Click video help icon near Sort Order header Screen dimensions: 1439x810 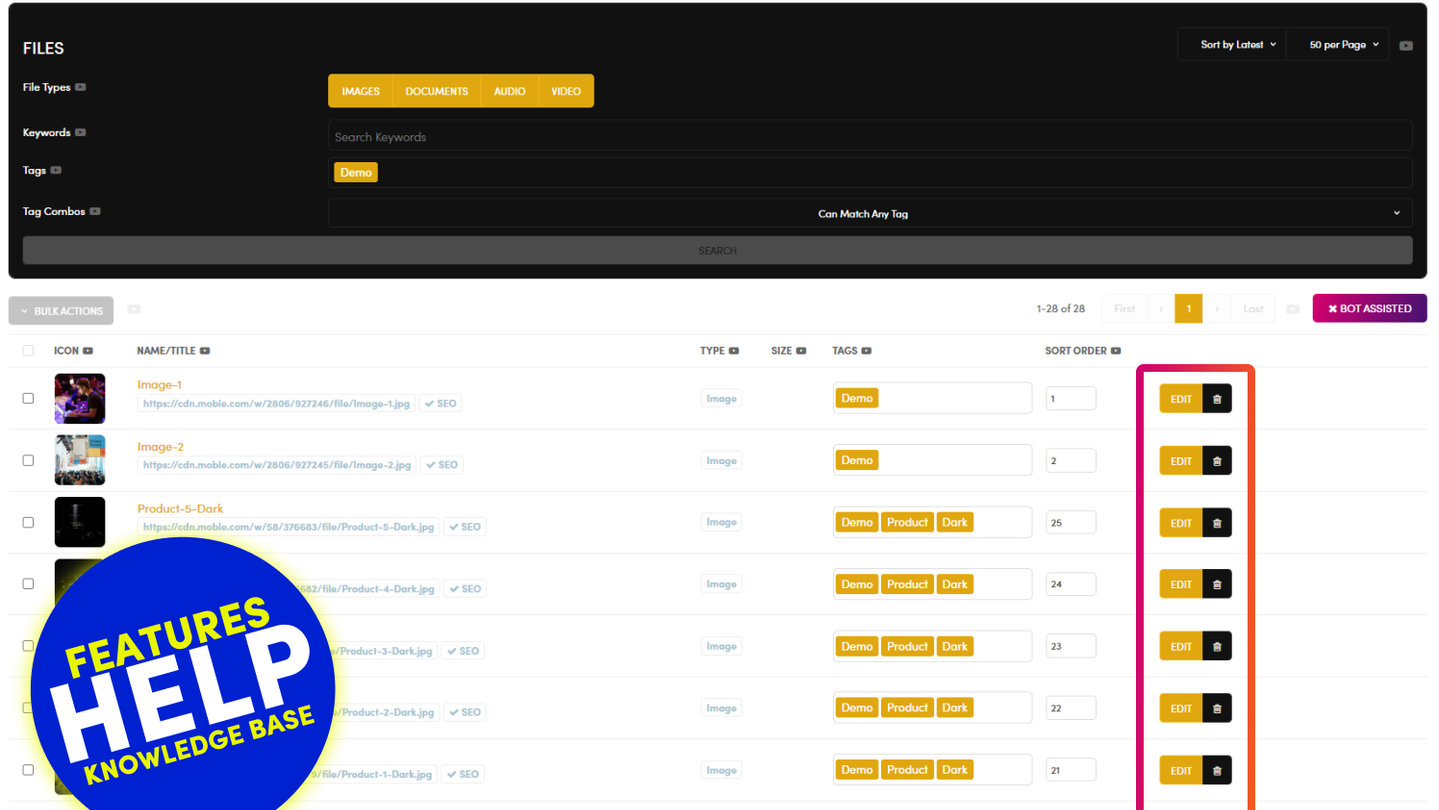click(x=1116, y=351)
